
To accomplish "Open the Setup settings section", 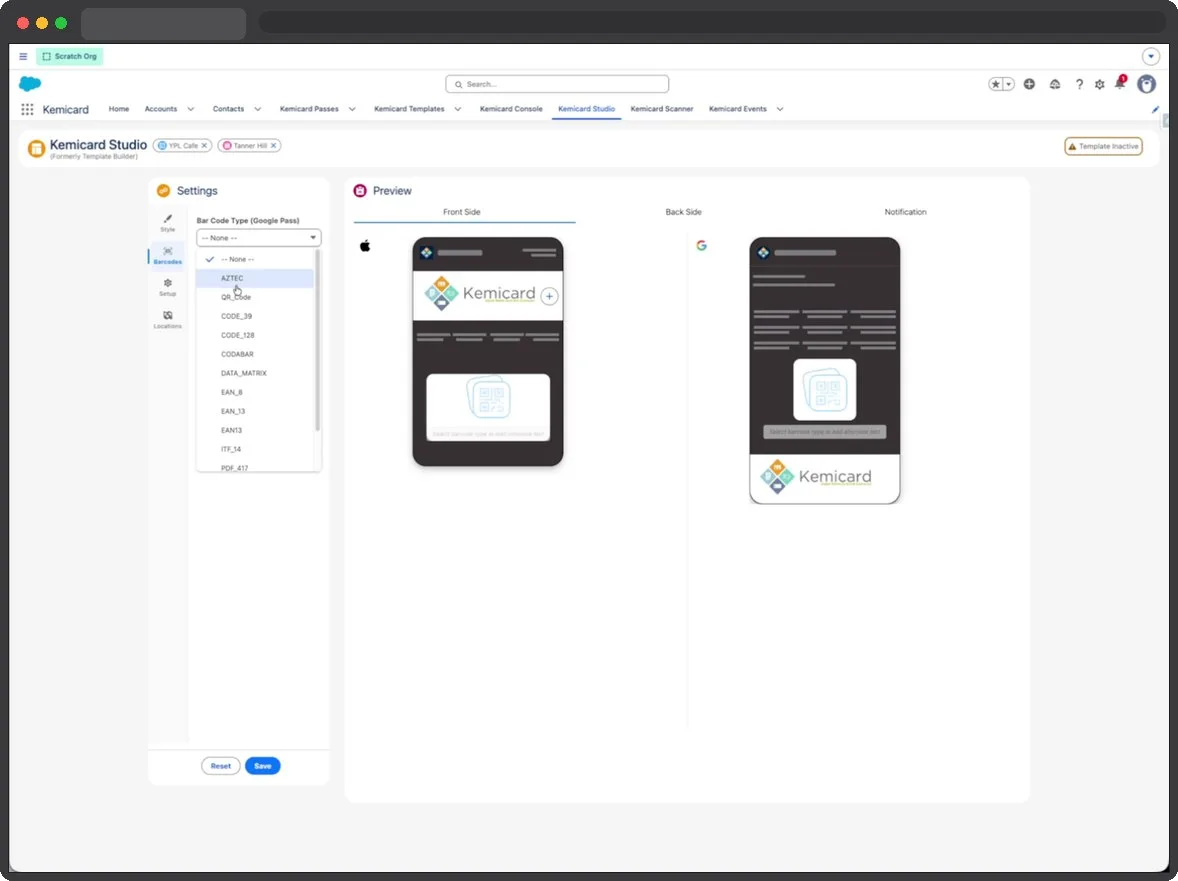I will coord(168,288).
